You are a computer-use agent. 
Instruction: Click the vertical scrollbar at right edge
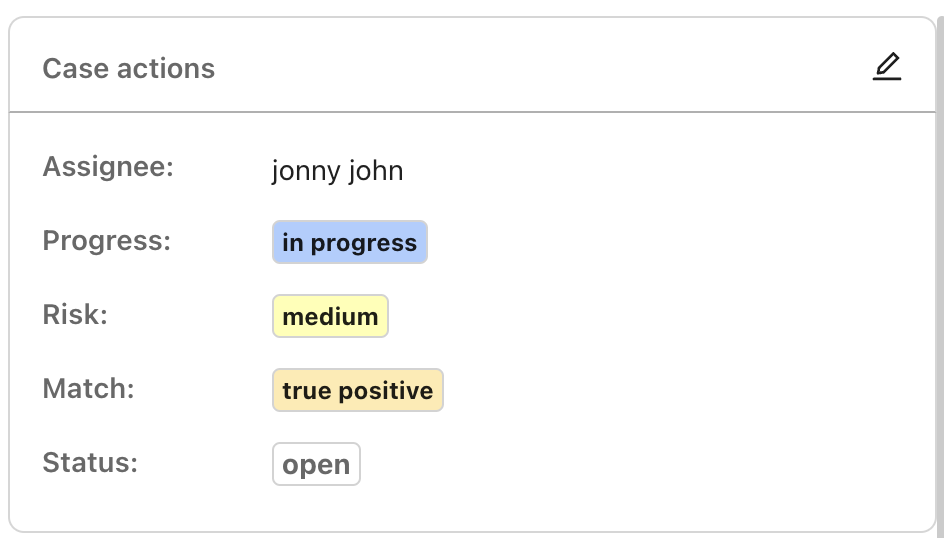940,269
